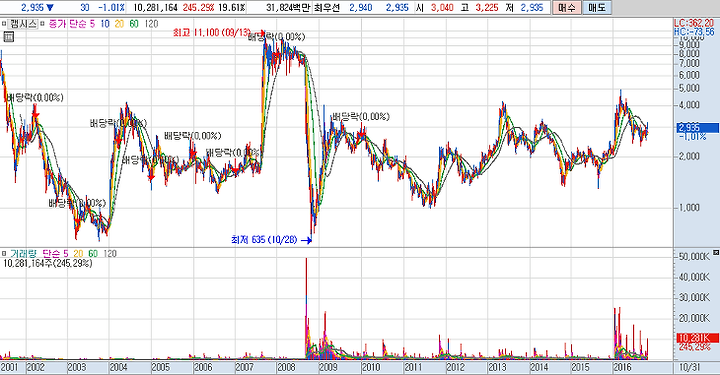Click the 10/31 date label
This screenshot has width=720, height=375.
689,367
